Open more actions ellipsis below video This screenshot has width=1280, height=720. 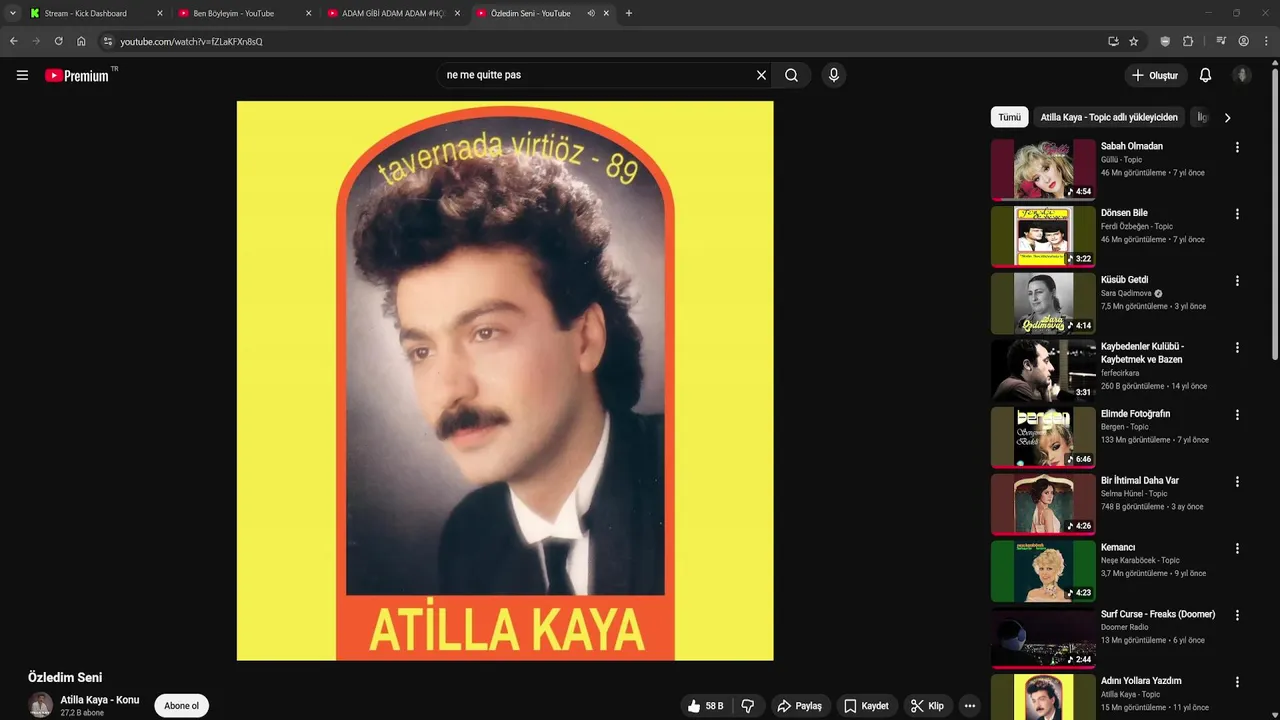969,706
